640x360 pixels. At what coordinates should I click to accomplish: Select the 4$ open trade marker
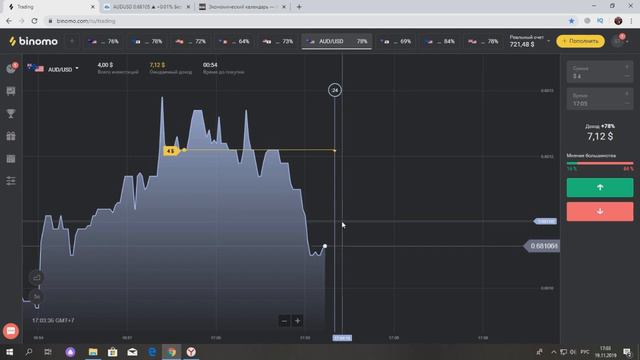pos(171,151)
